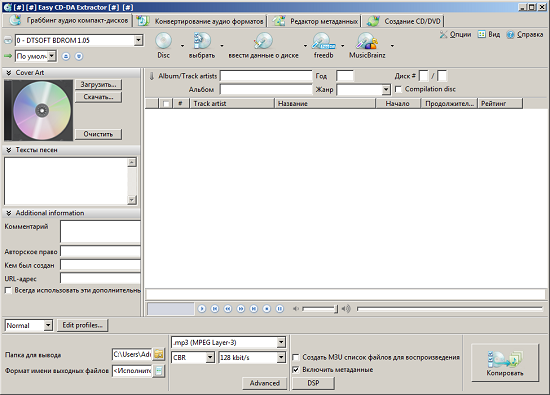Click the Опции tools icon

click(x=443, y=34)
